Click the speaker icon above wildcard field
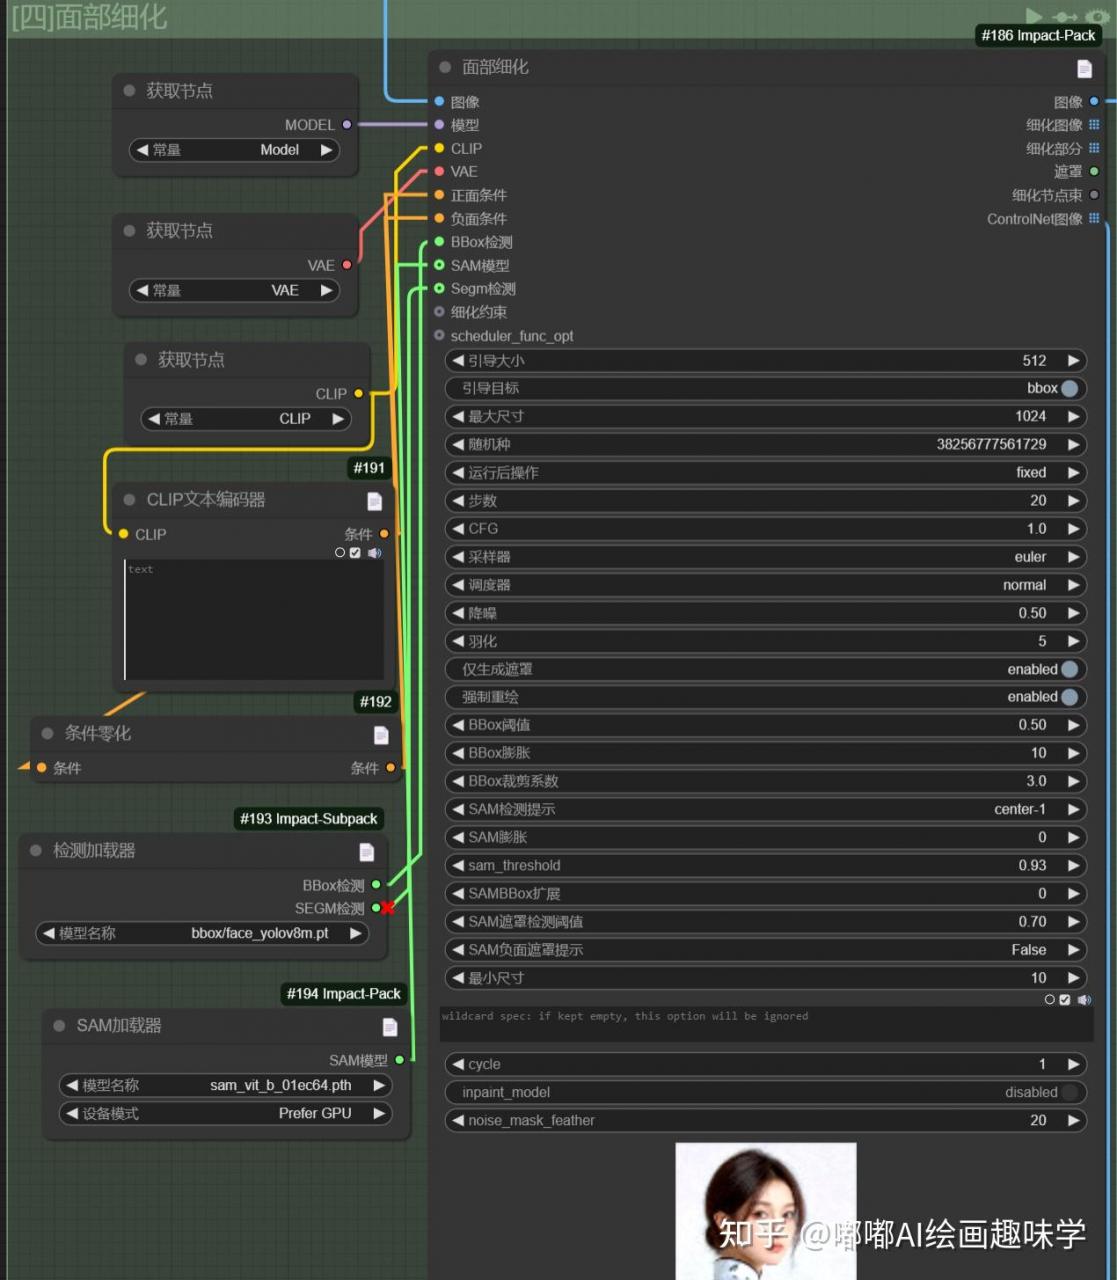 [1084, 999]
